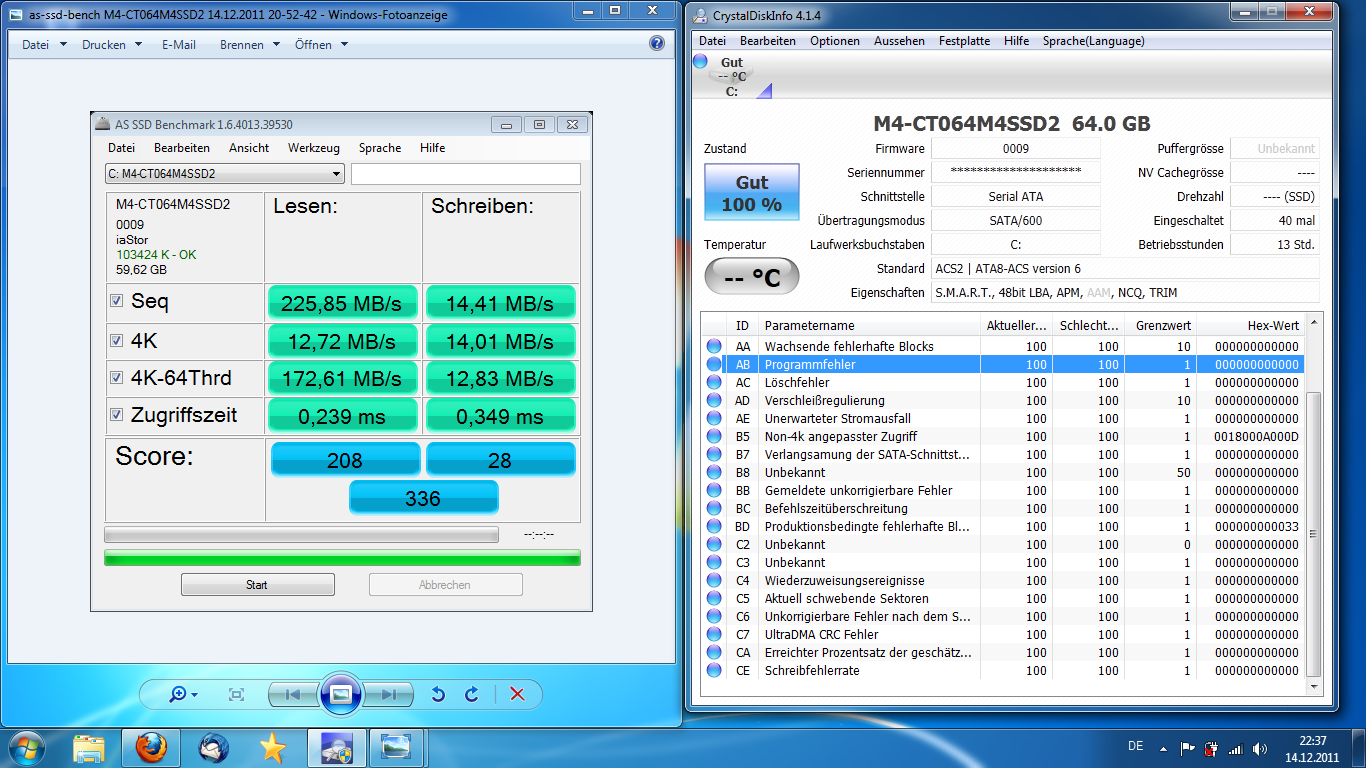Image resolution: width=1366 pixels, height=768 pixels.
Task: Open Optionen menu in CrystalDiskInfo
Action: point(835,41)
